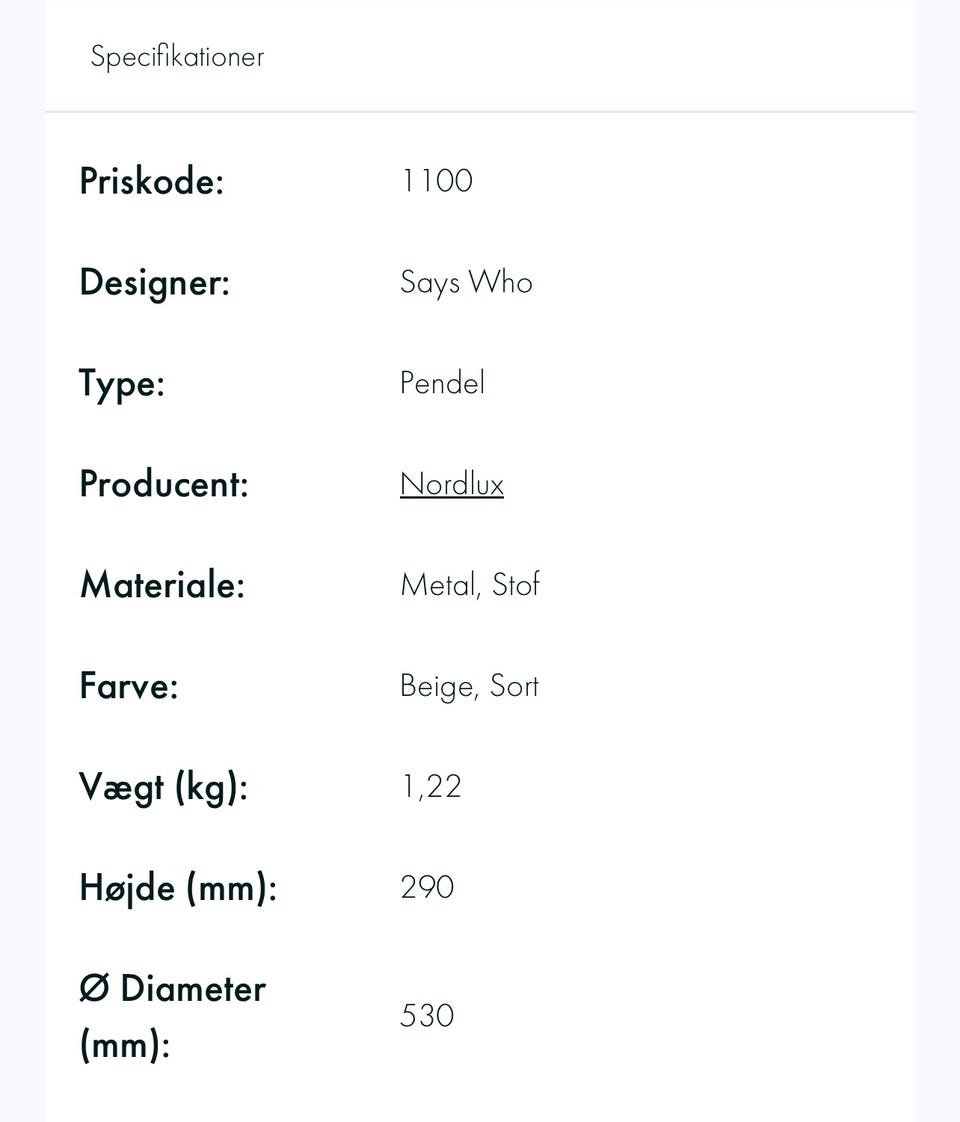Click the Beige, Sort color value
The width and height of the screenshot is (960, 1122).
[469, 686]
